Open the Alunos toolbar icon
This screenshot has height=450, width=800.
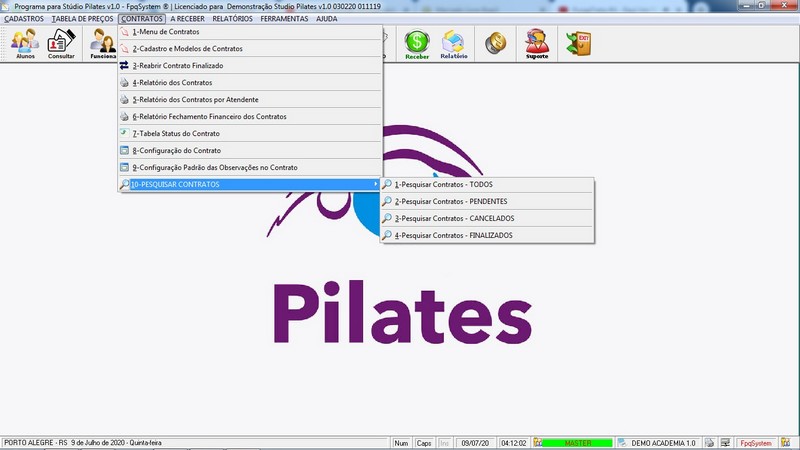(25, 44)
